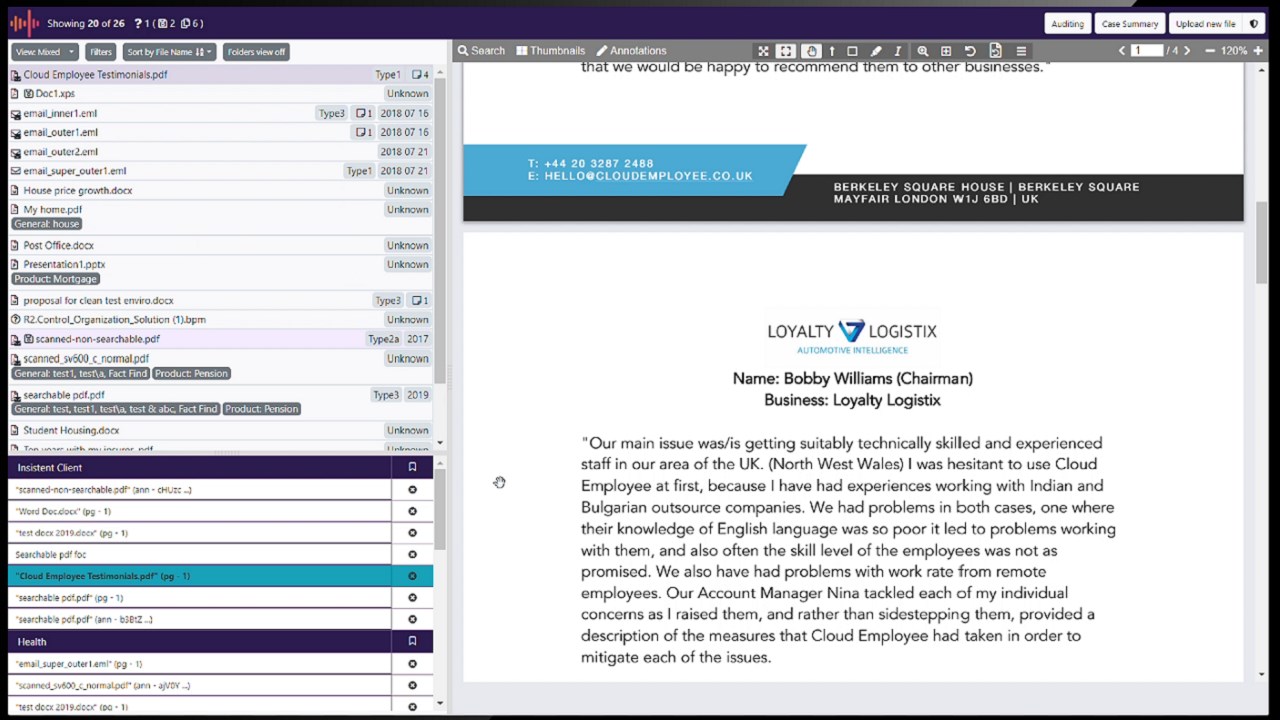The image size is (1280, 720).
Task: Open email_inner1.eml file
Action: click(220, 113)
